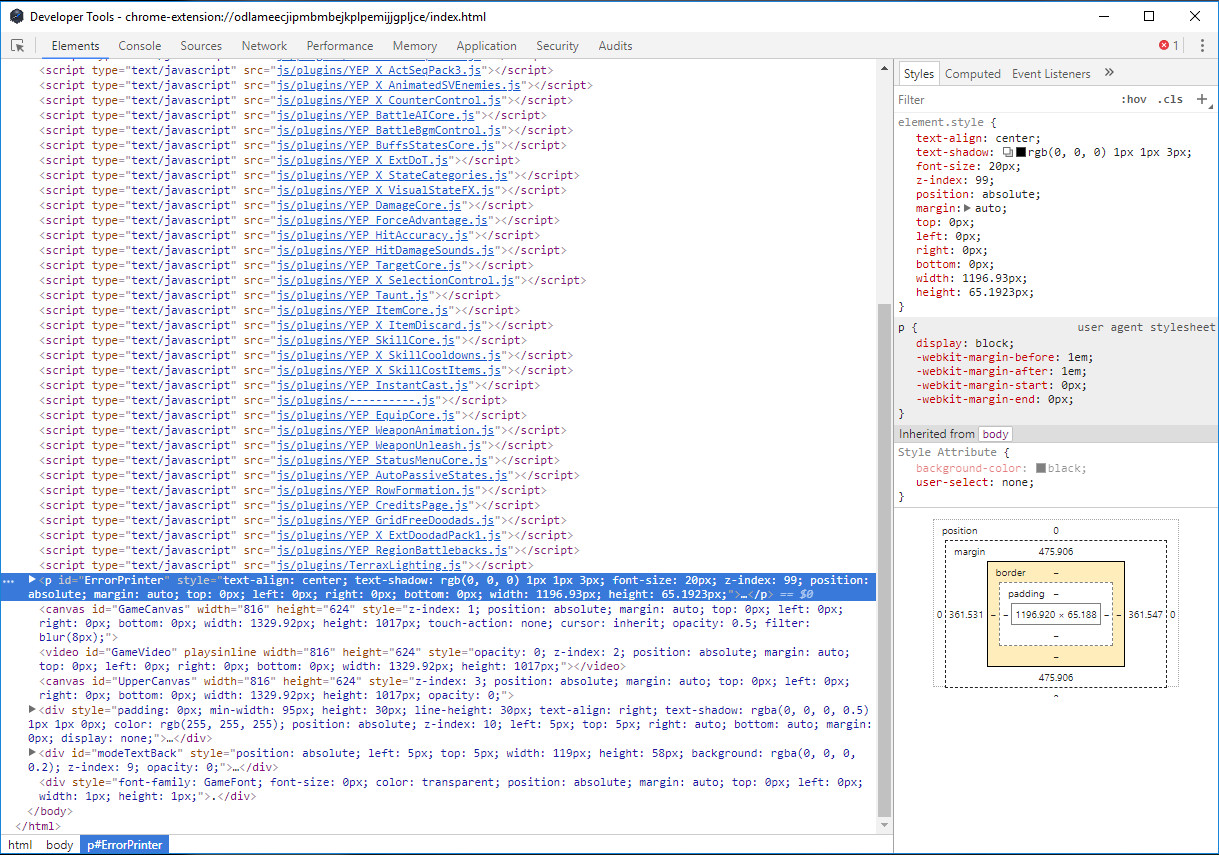Toggle the .cls element classes panel
Screen dimensions: 1219x855
tap(1170, 100)
